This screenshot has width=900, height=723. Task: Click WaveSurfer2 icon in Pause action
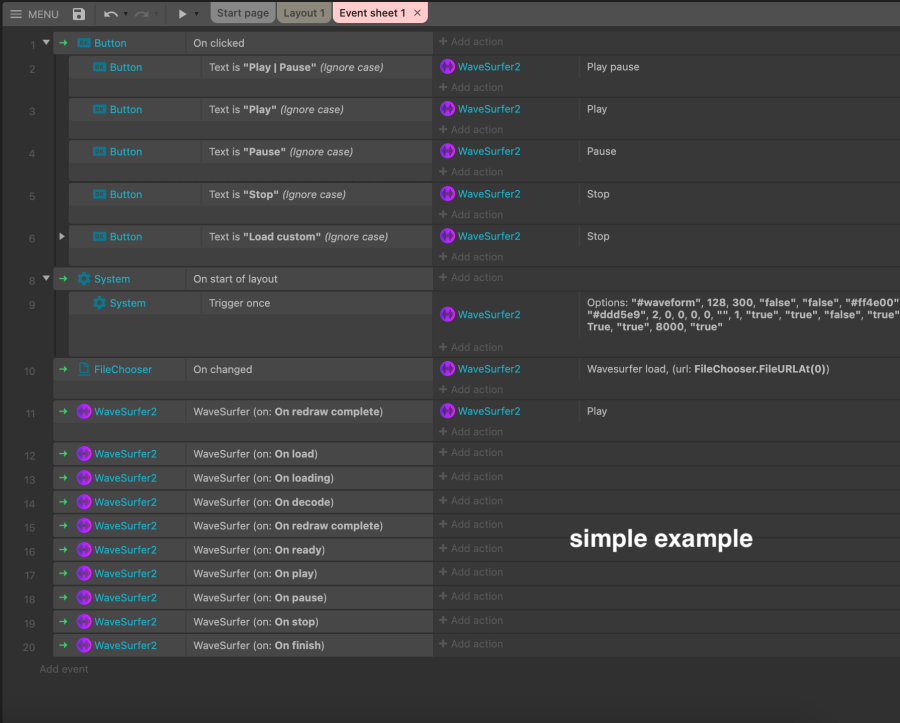[447, 151]
